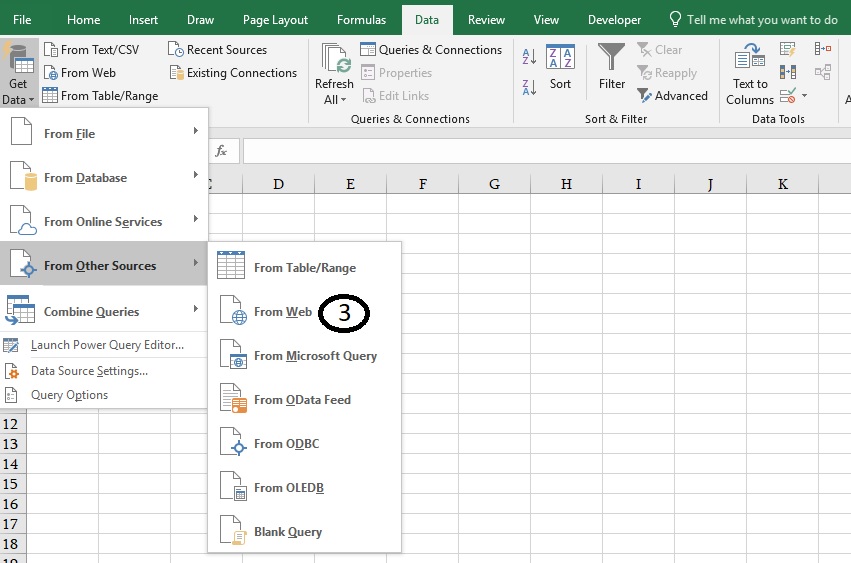851x563 pixels.
Task: Select row 16 header
Action: 12,504
